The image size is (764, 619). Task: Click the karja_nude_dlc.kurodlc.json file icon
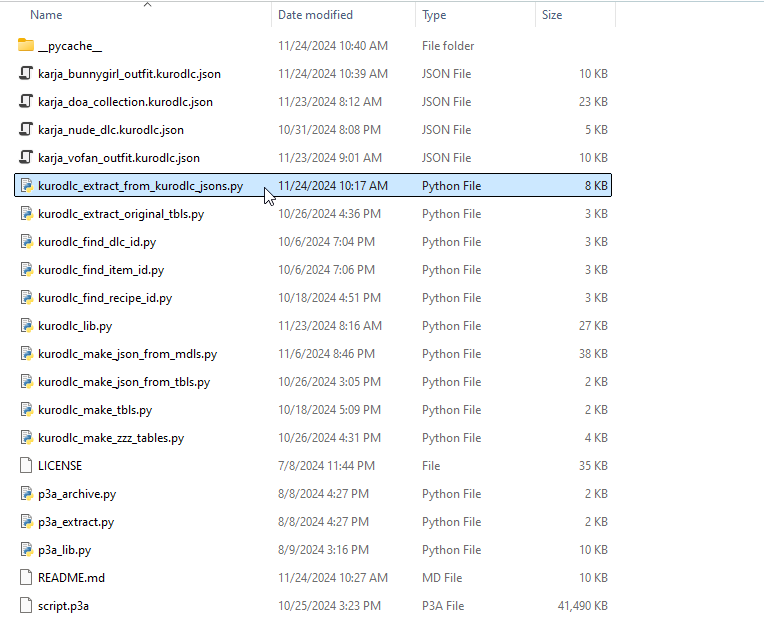[x=26, y=130]
